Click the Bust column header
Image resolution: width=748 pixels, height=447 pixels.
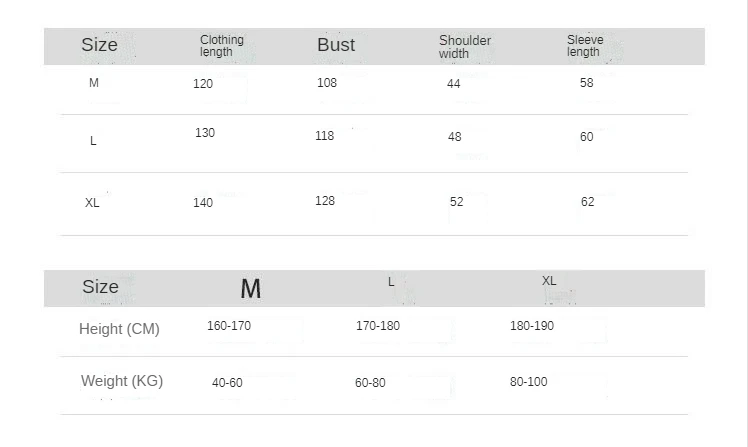coord(336,45)
